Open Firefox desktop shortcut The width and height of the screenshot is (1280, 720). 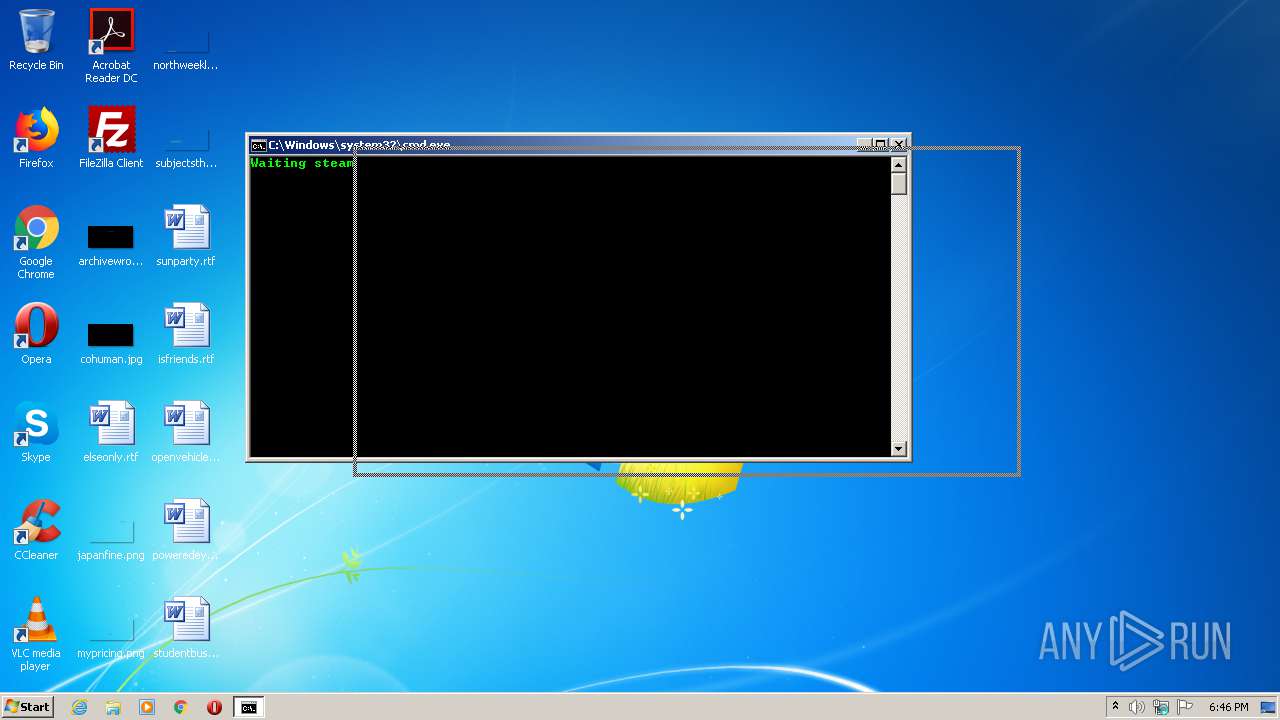click(36, 138)
